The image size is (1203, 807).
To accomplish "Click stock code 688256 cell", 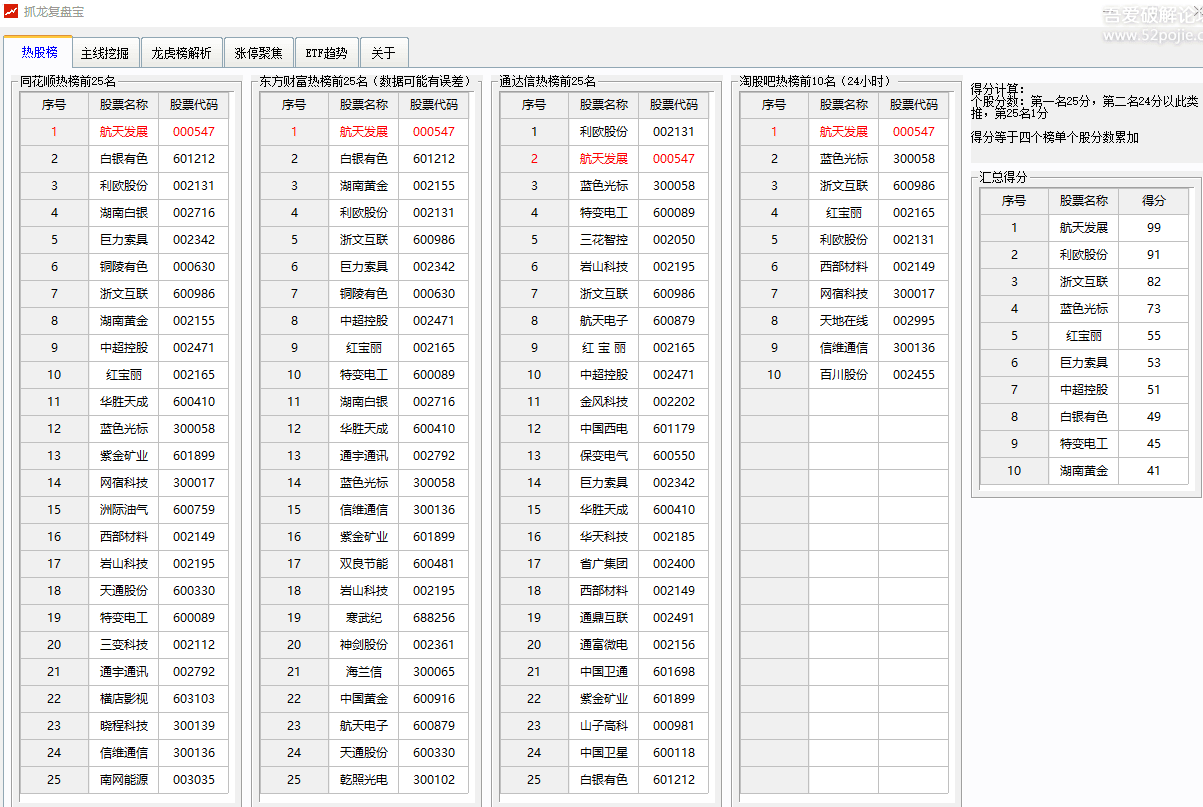I will coord(433,618).
